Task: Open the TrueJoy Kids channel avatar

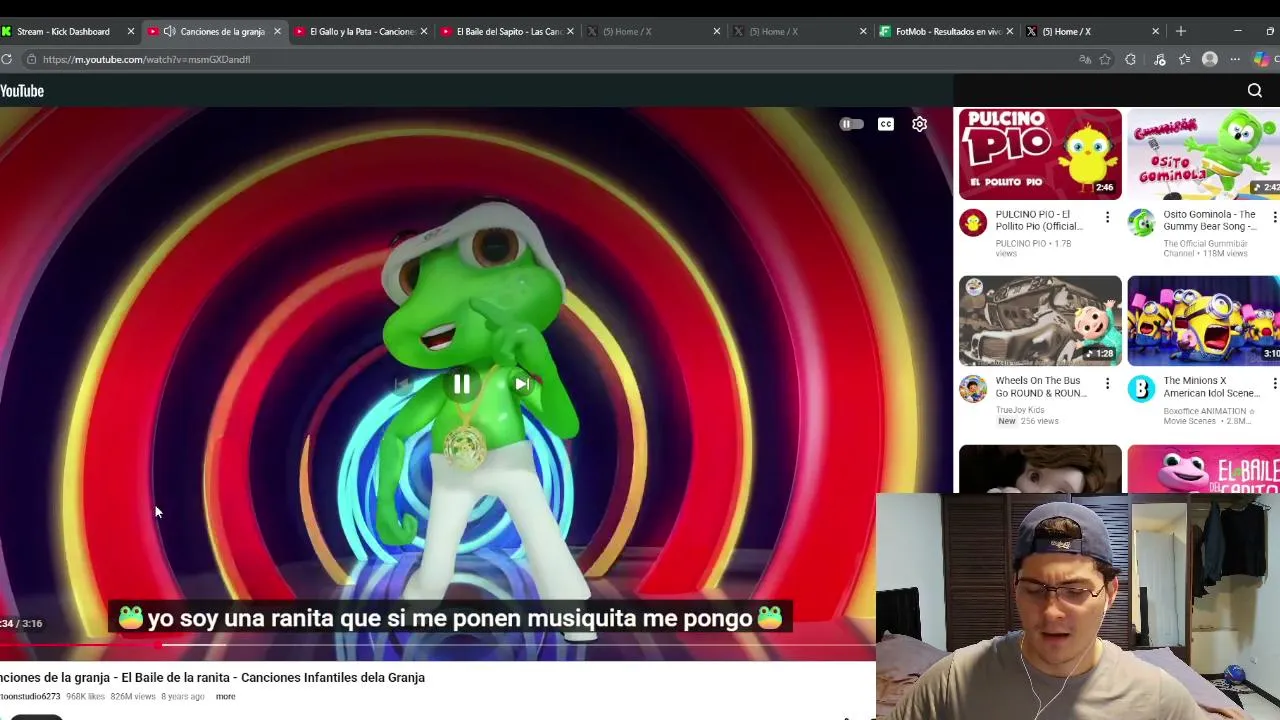Action: 973,389
